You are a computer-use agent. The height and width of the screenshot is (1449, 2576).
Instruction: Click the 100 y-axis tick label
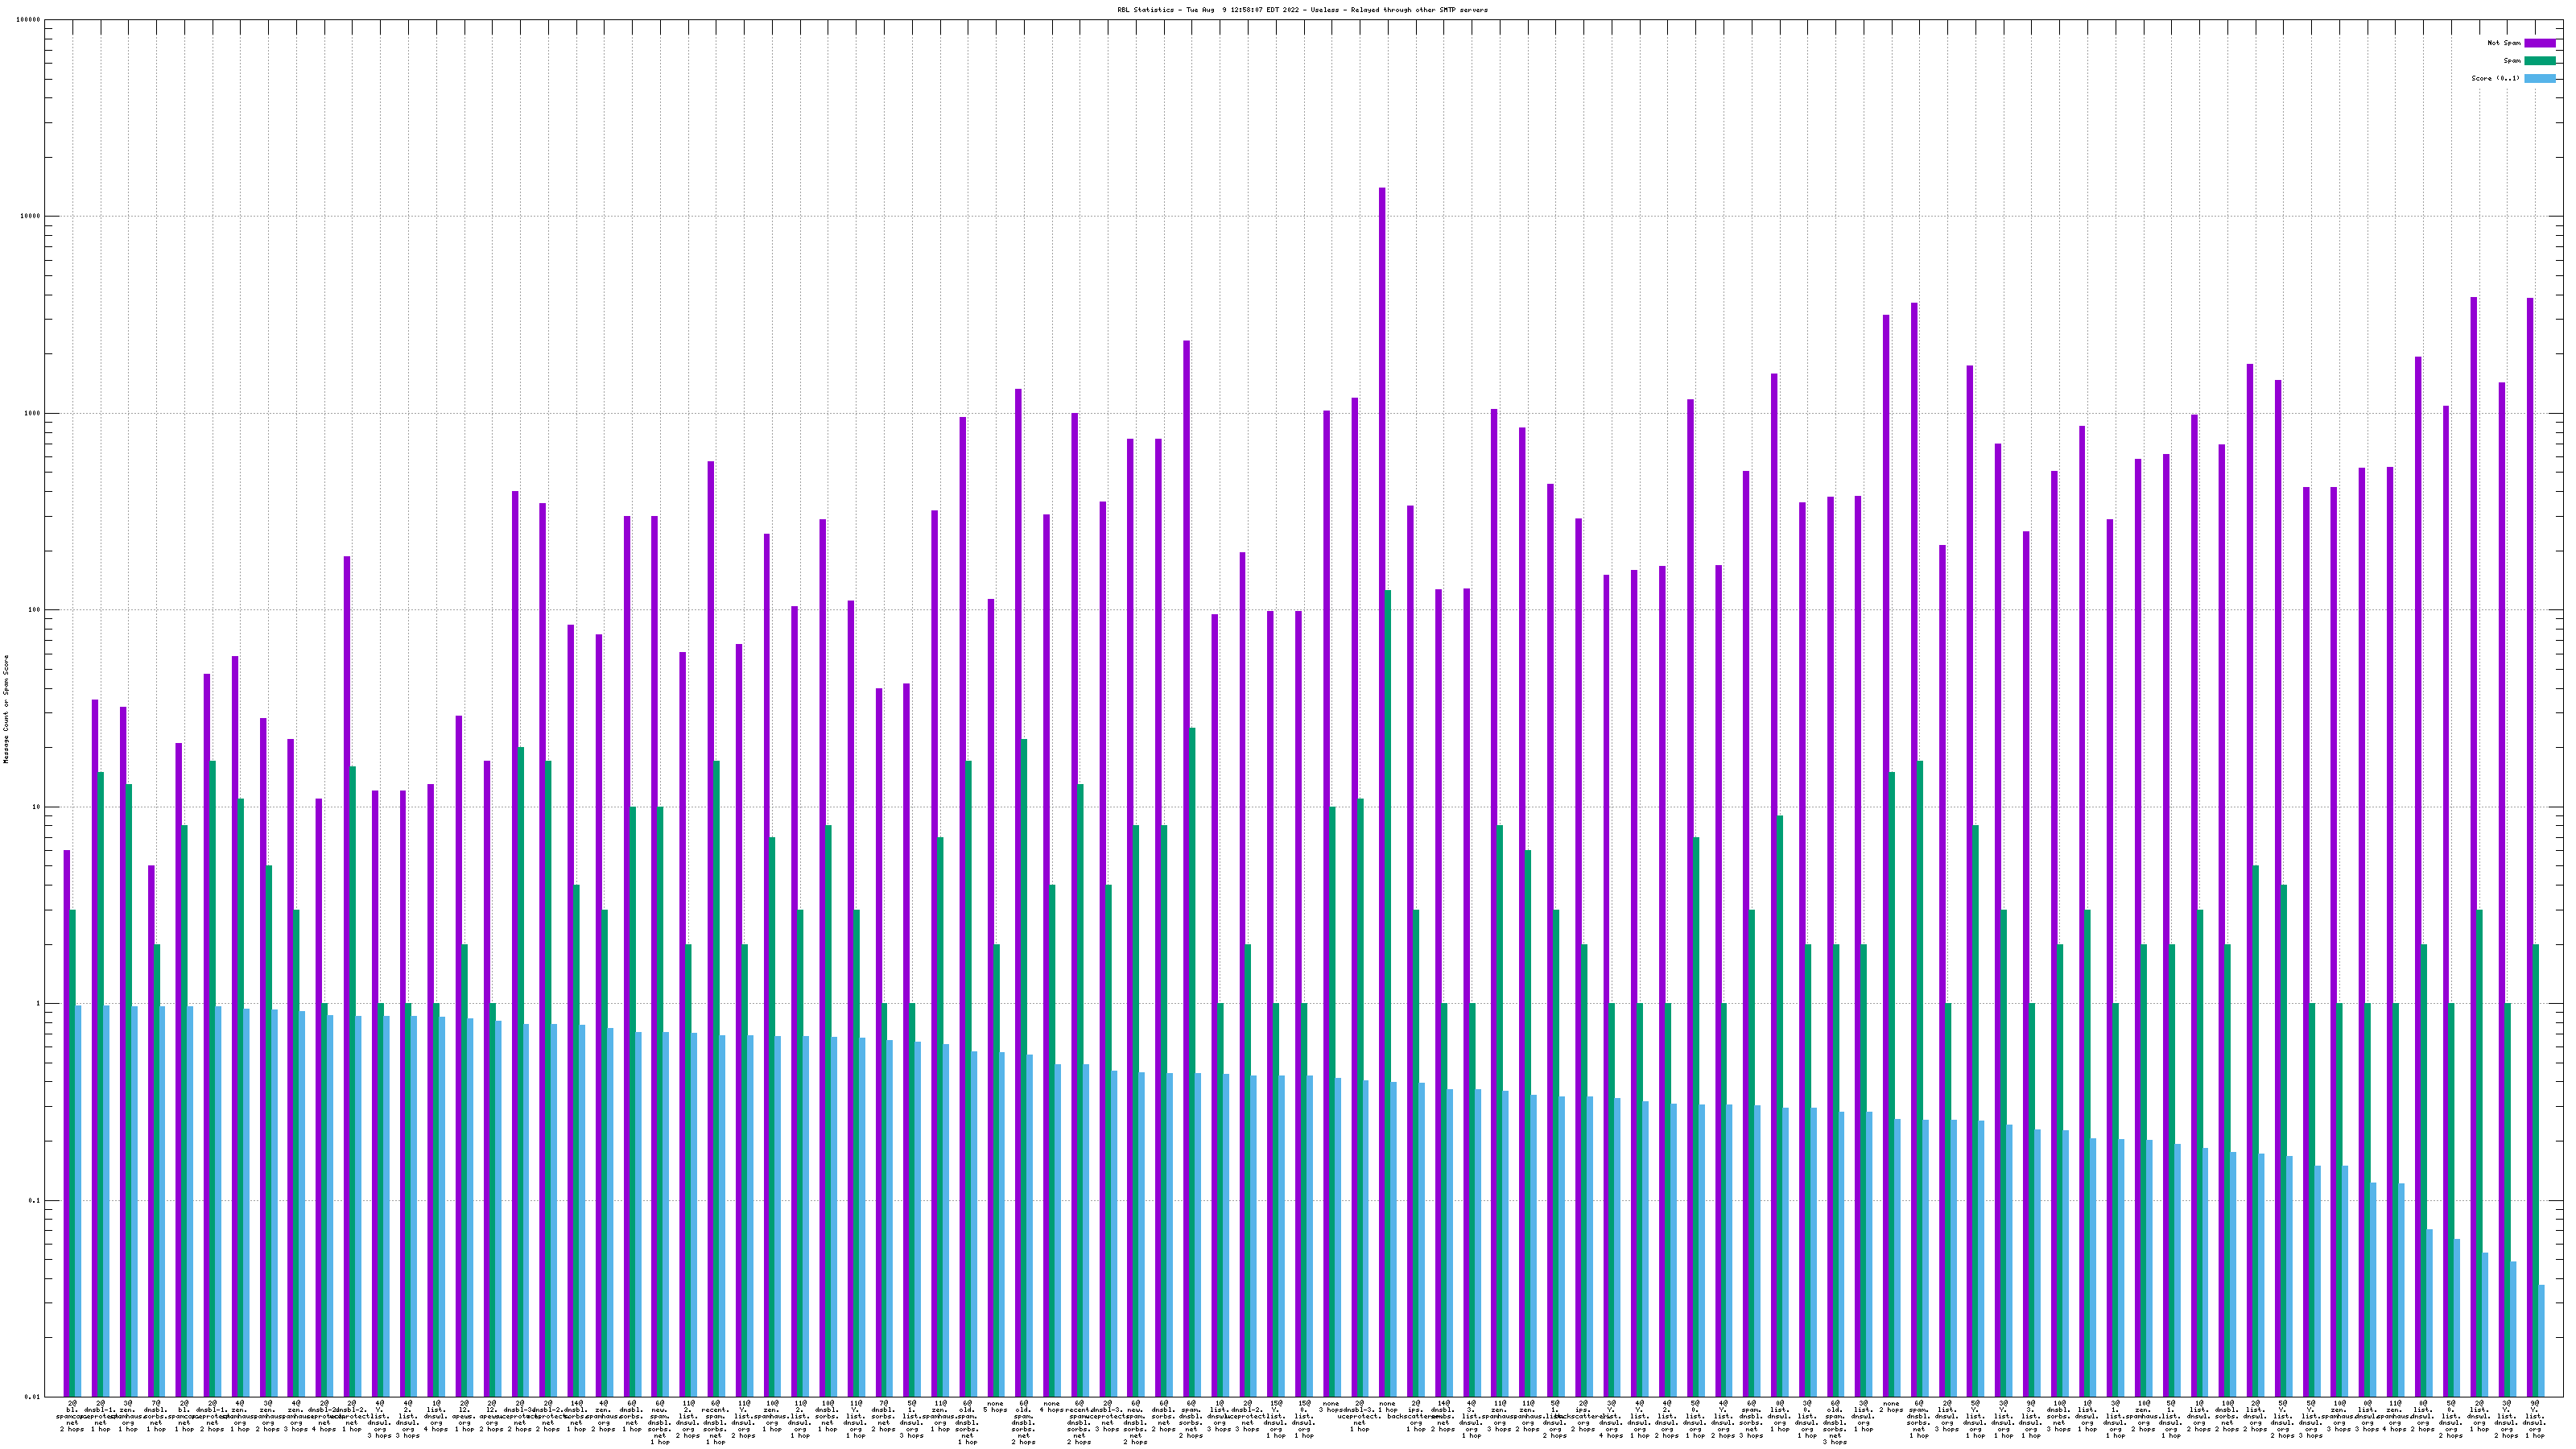point(35,610)
